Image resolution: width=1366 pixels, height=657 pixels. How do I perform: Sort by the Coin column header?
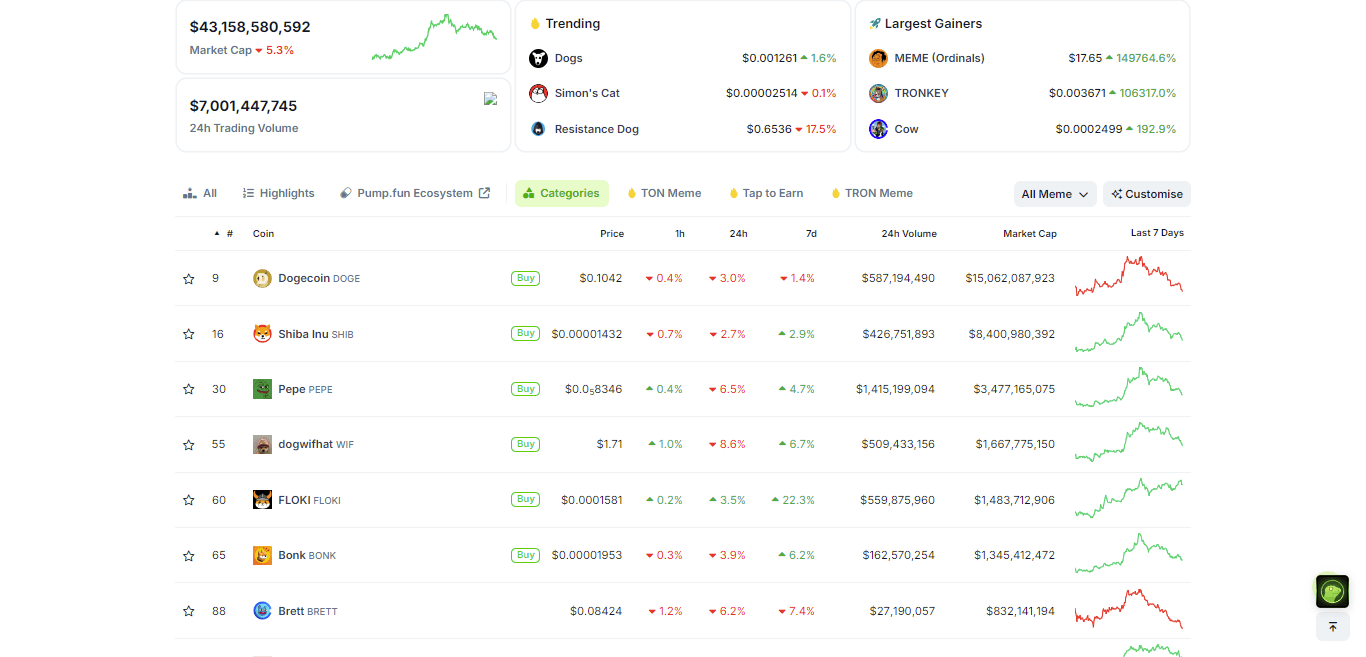[x=263, y=234]
